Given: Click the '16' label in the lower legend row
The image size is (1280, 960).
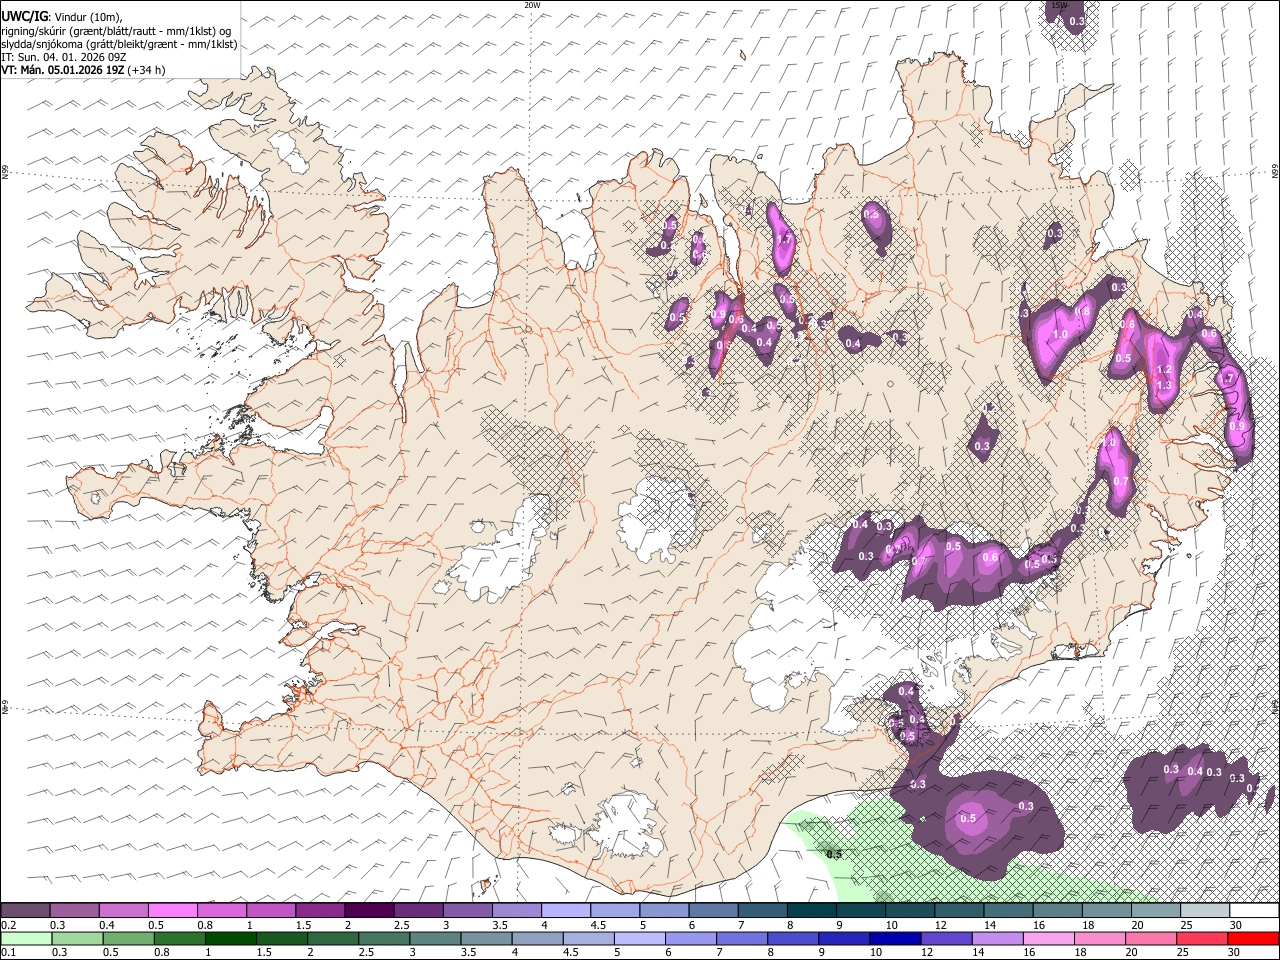Looking at the screenshot, I should coord(1029,952).
